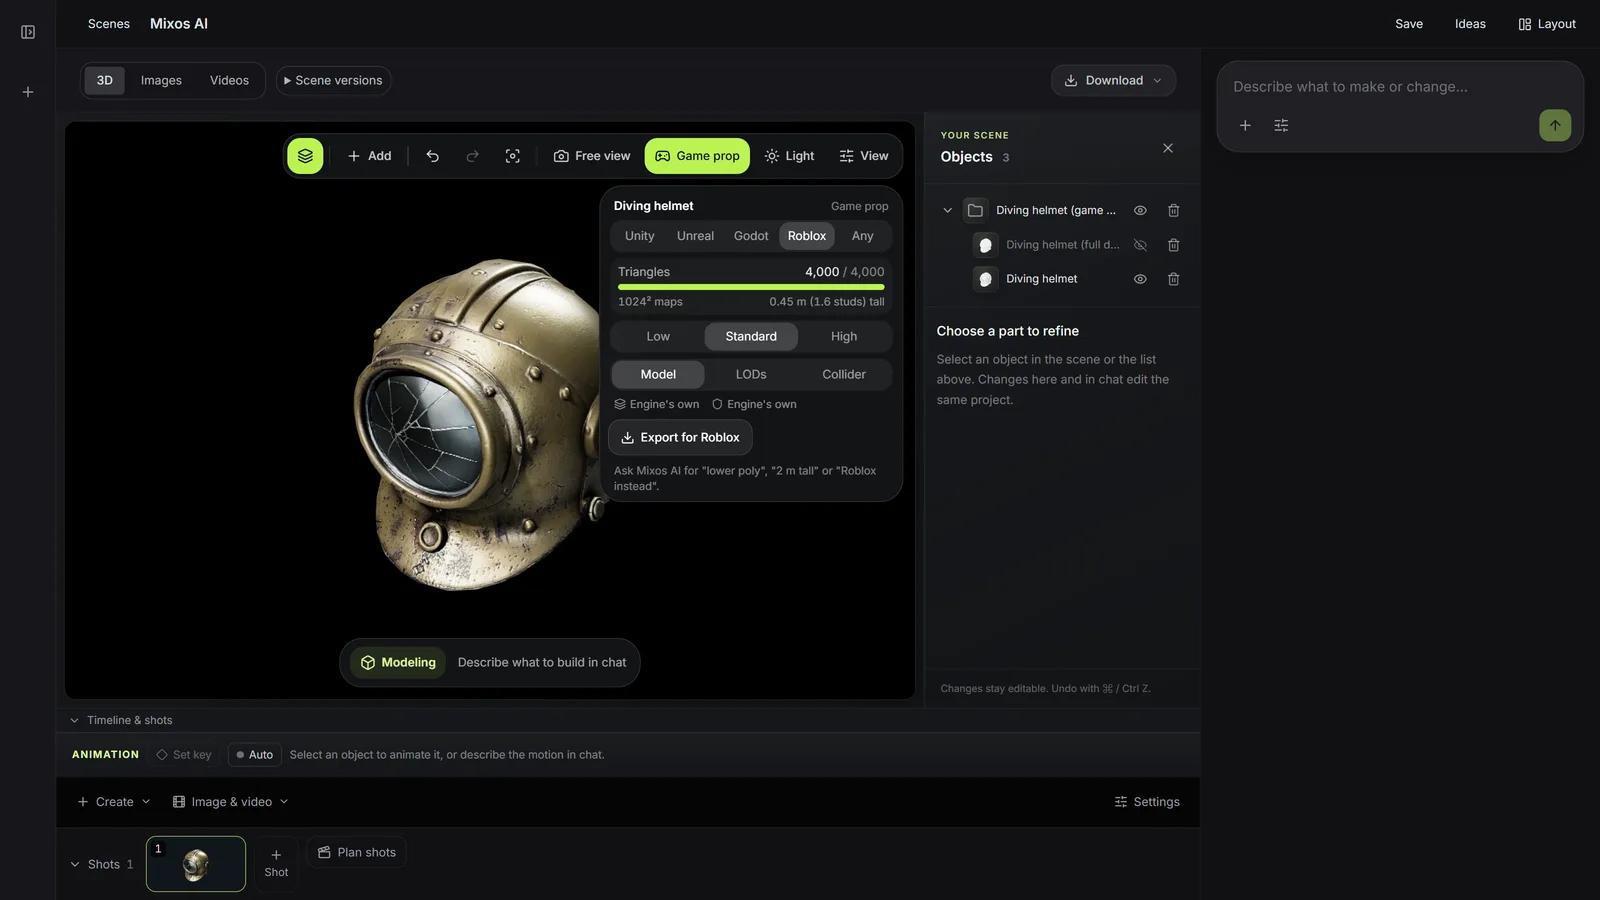Screen dimensions: 1600x900
Task: Switch to the Unreal engine tab
Action: tap(695, 236)
